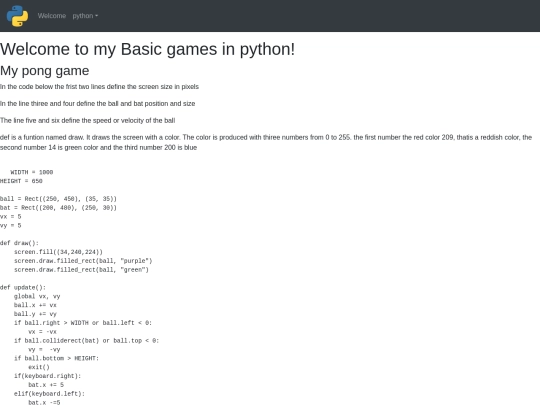Click the 'elif(keyboard.left):' code line
The image size is (540, 405).
[49, 394]
